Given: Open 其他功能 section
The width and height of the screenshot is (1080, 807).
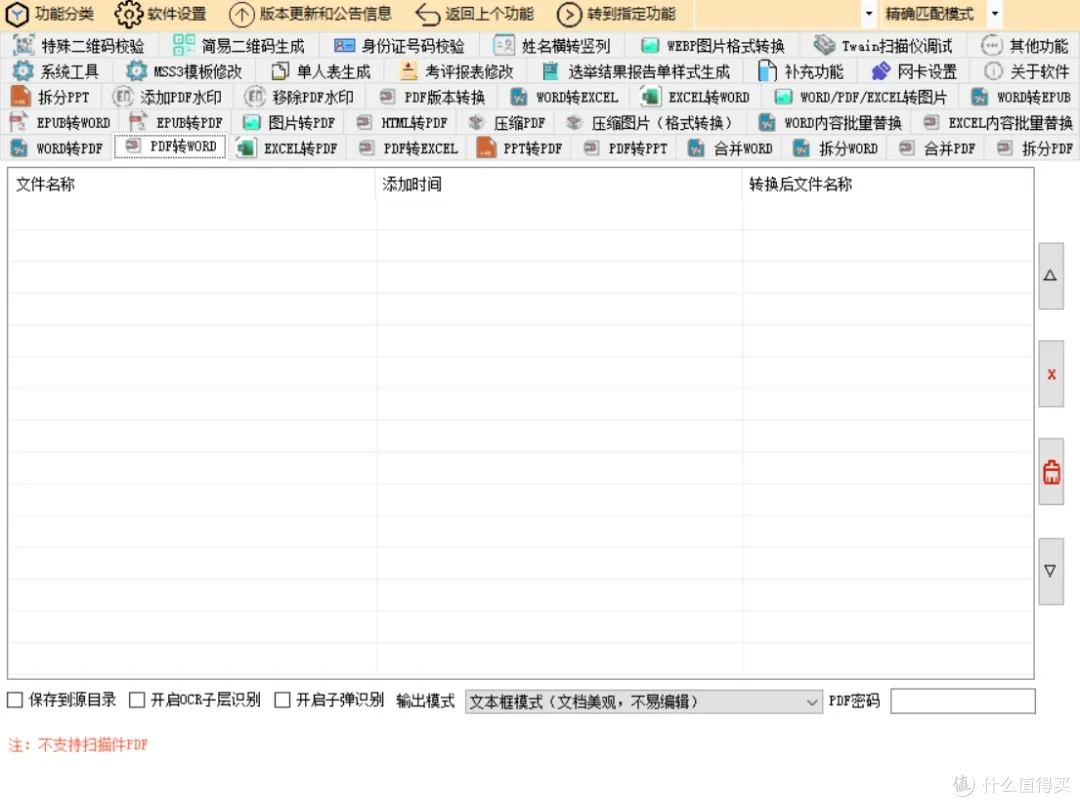Looking at the screenshot, I should tap(1025, 46).
